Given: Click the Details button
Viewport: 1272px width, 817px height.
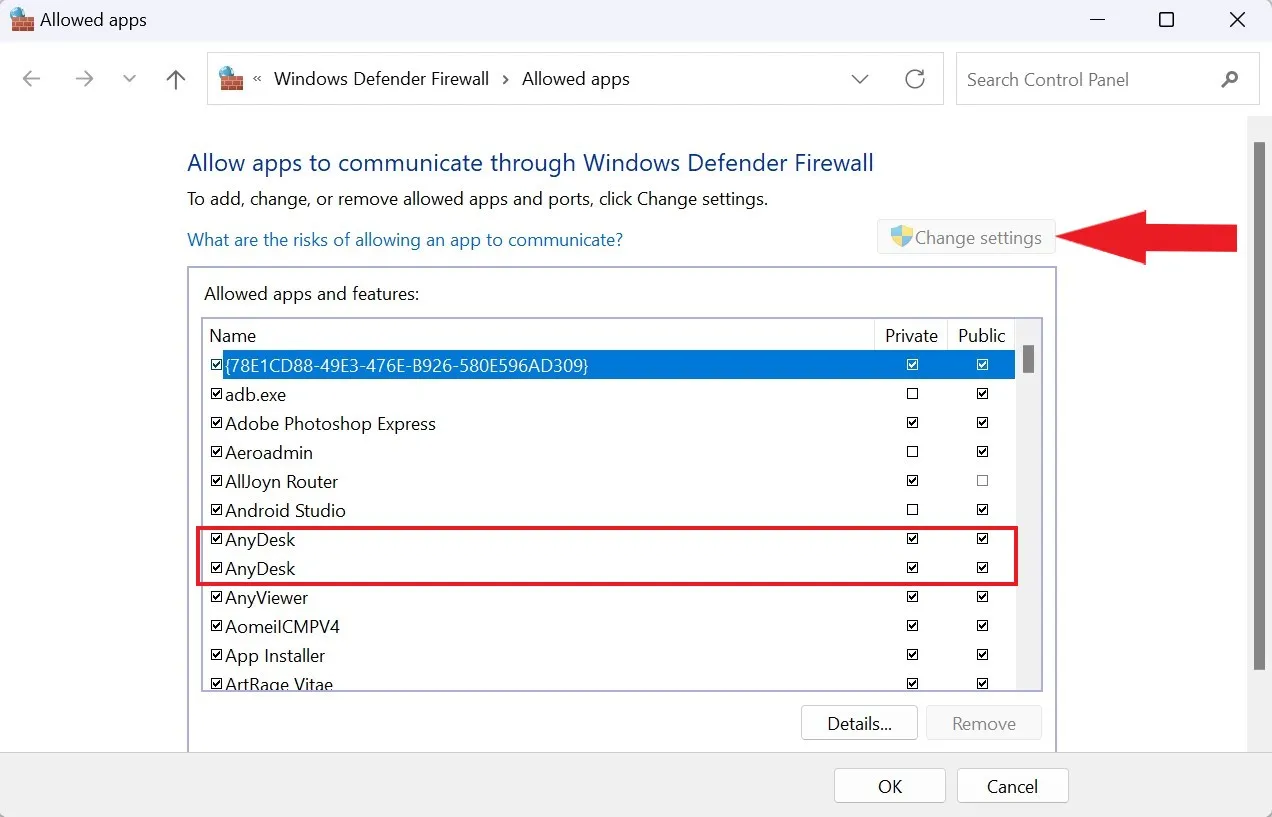Looking at the screenshot, I should coord(858,722).
